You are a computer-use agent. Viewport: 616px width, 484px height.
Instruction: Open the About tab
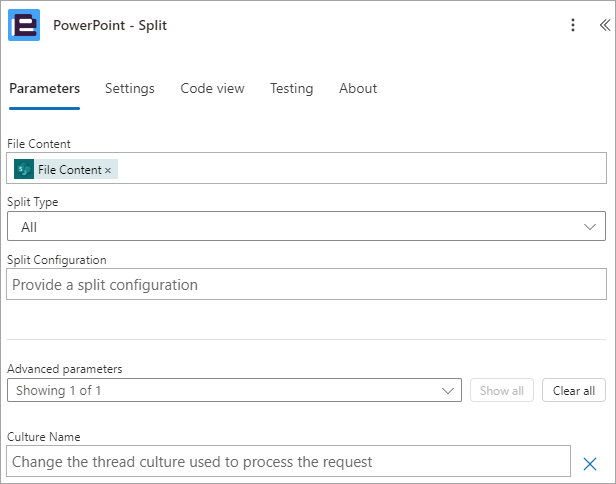click(358, 89)
